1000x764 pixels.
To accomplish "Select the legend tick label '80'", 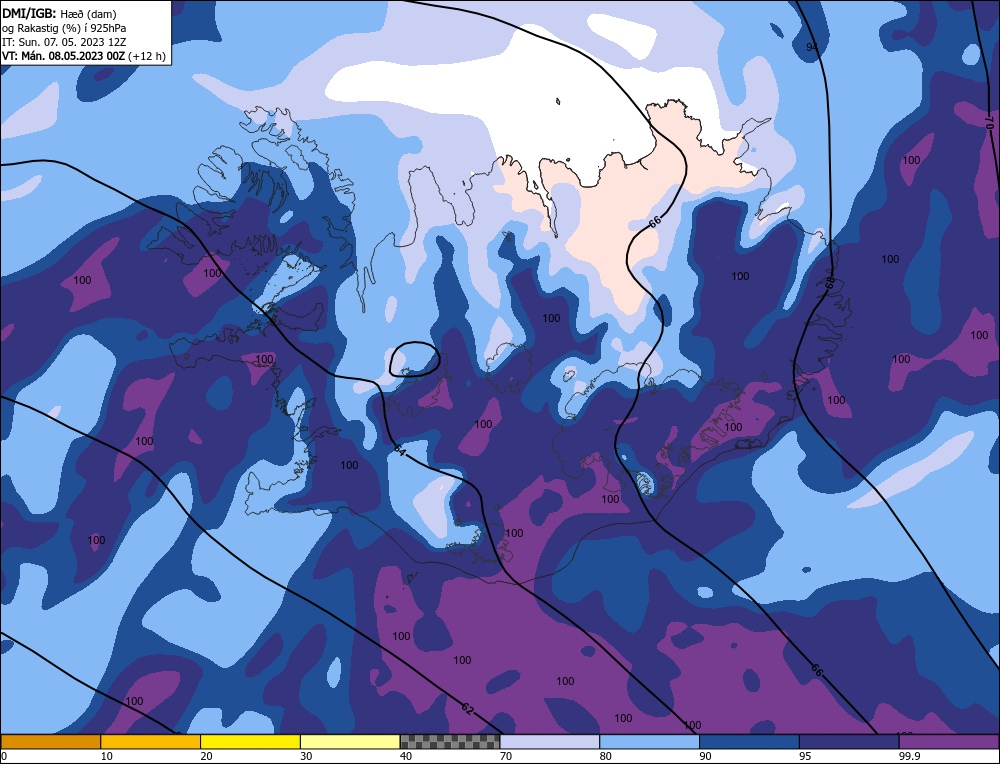I will [x=605, y=756].
